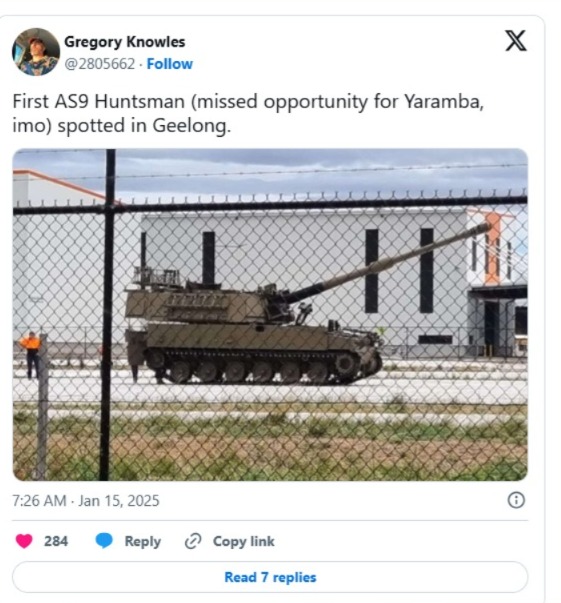Click the tweet text about AS9 Huntsman
561x603 pixels.
pos(248,113)
